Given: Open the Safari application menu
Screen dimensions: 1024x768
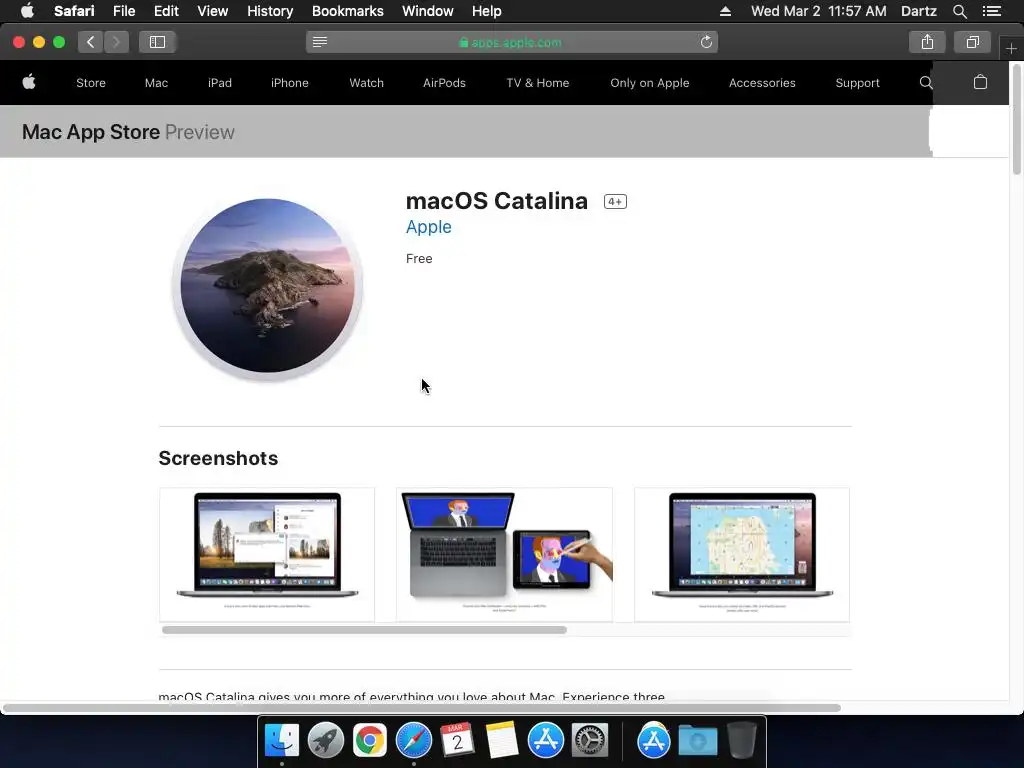Looking at the screenshot, I should coord(74,11).
